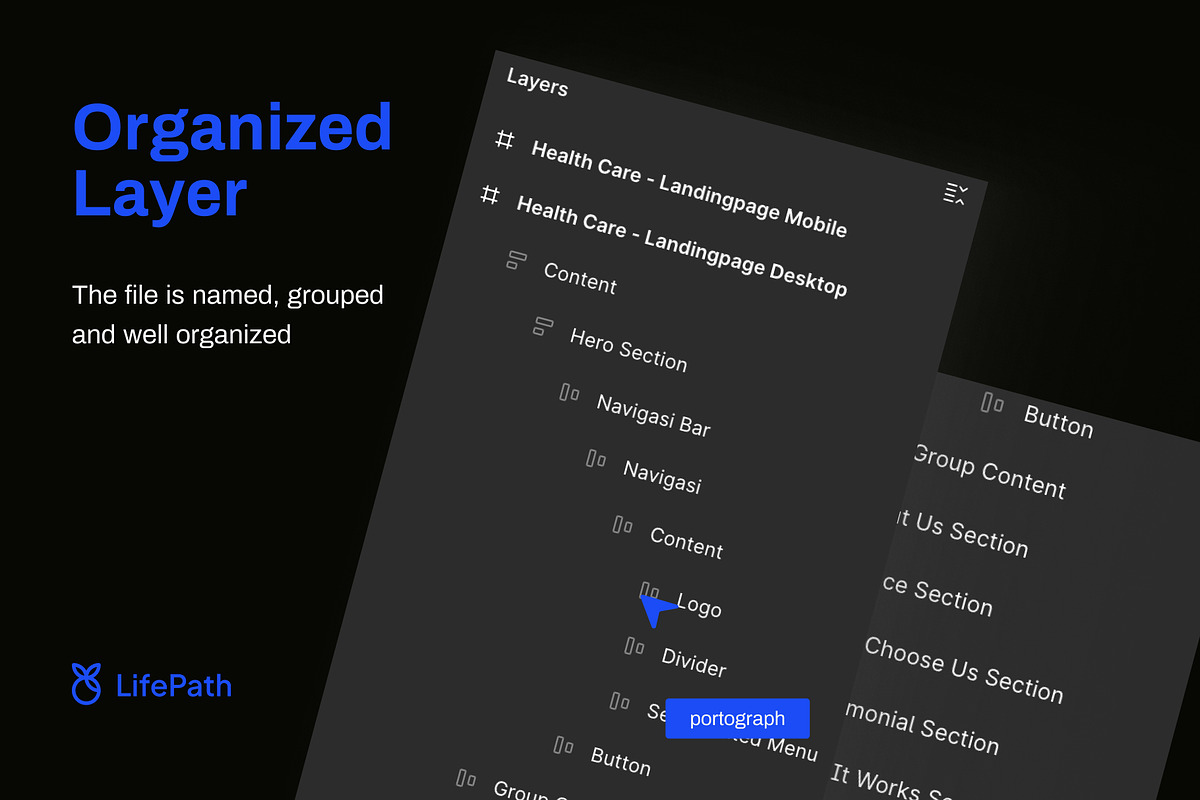Select the Health Care - Landingpage Mobile frame
Screen dimensions: 1200x800
click(x=689, y=189)
